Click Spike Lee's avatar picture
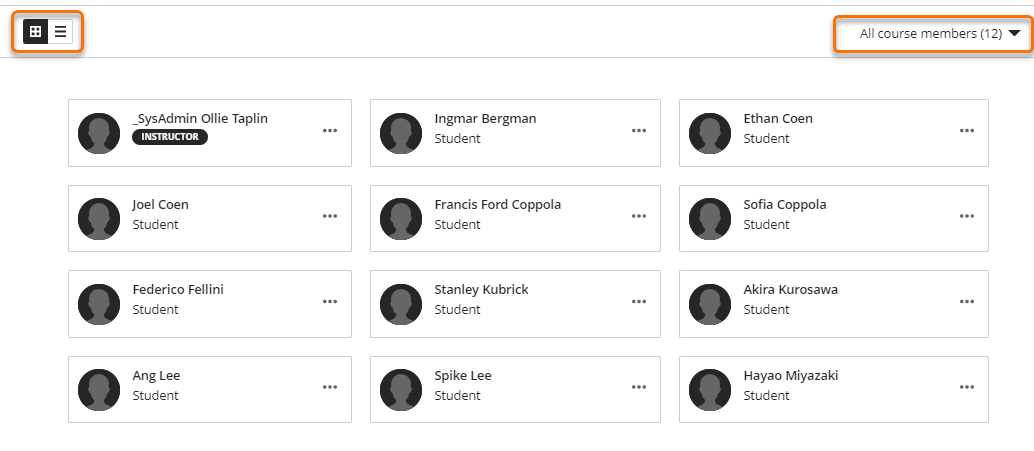Viewport: 1034px width, 451px height. tap(401, 388)
